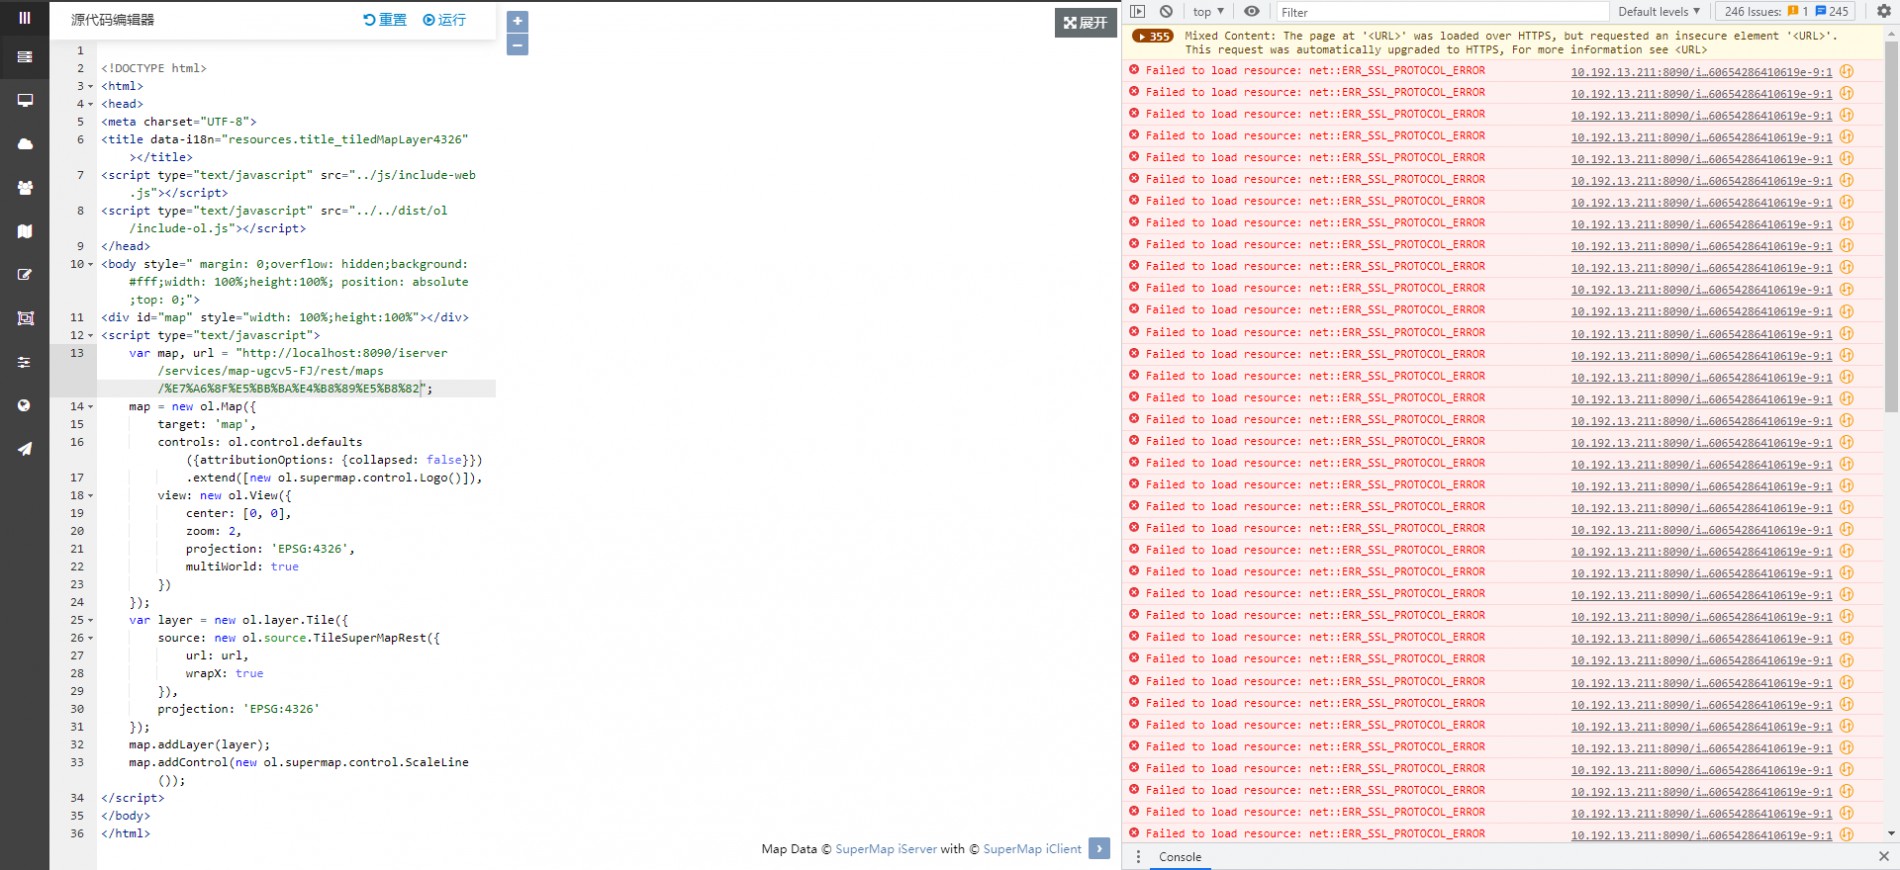
Task: Click the code line 'map.addLayer(layer);'
Action: [x=199, y=745]
